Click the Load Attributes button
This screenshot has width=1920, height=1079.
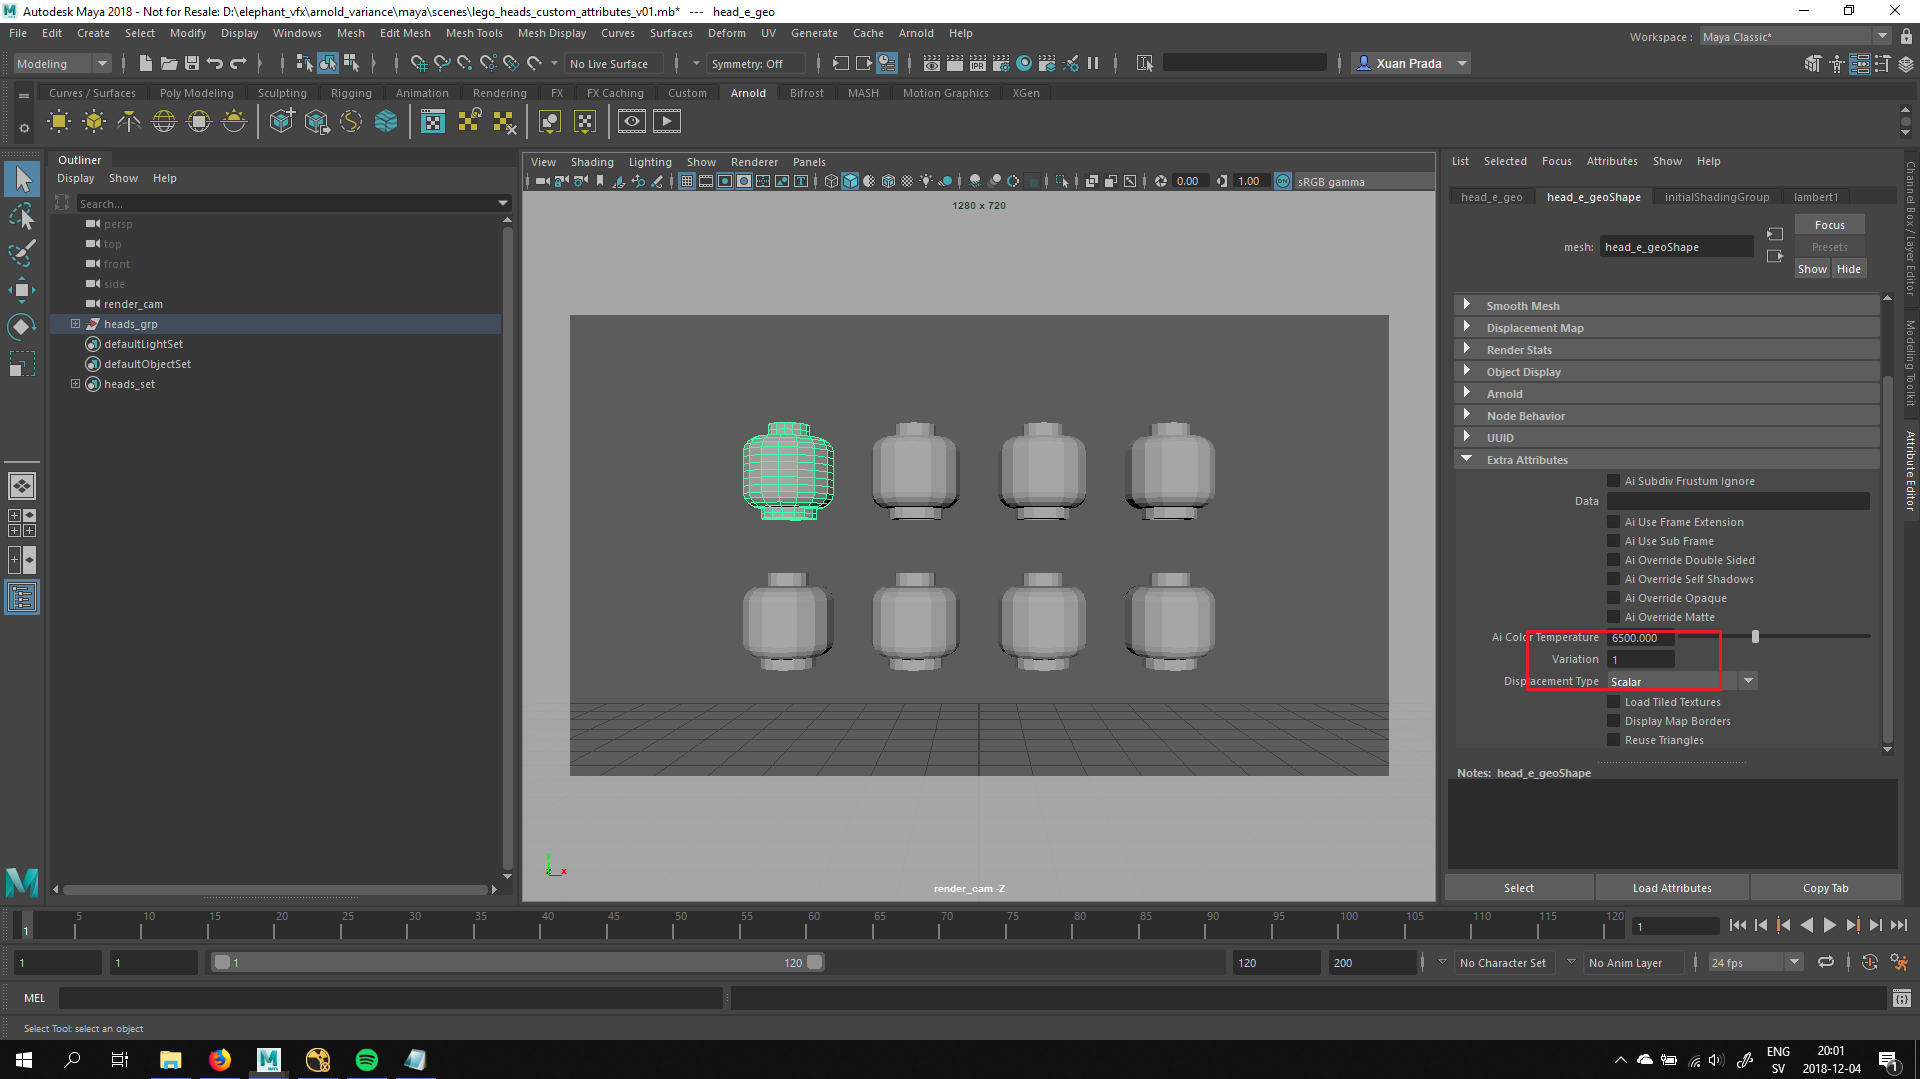click(x=1672, y=888)
